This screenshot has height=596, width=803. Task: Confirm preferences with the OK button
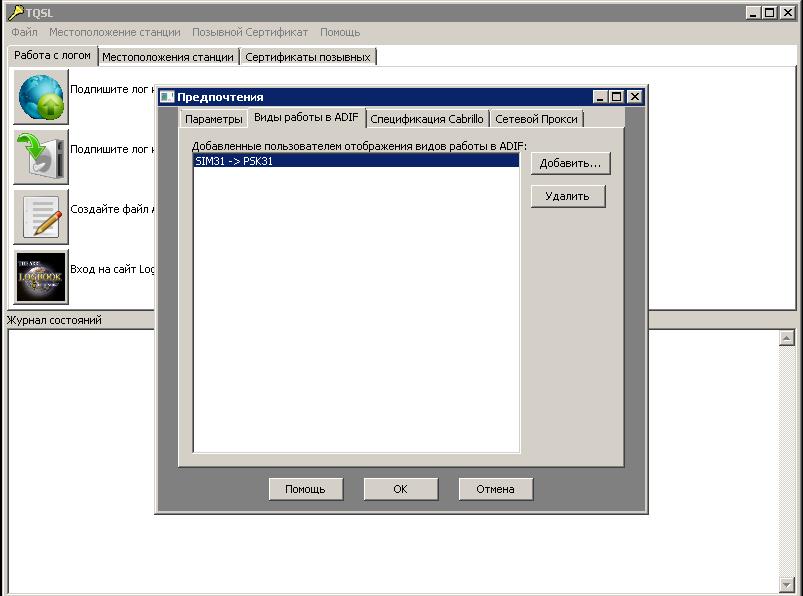[x=400, y=489]
